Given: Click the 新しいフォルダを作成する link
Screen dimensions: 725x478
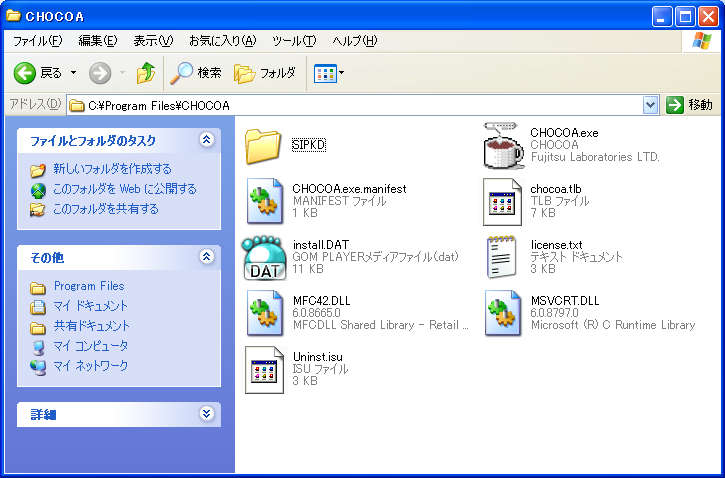Looking at the screenshot, I should tap(111, 169).
